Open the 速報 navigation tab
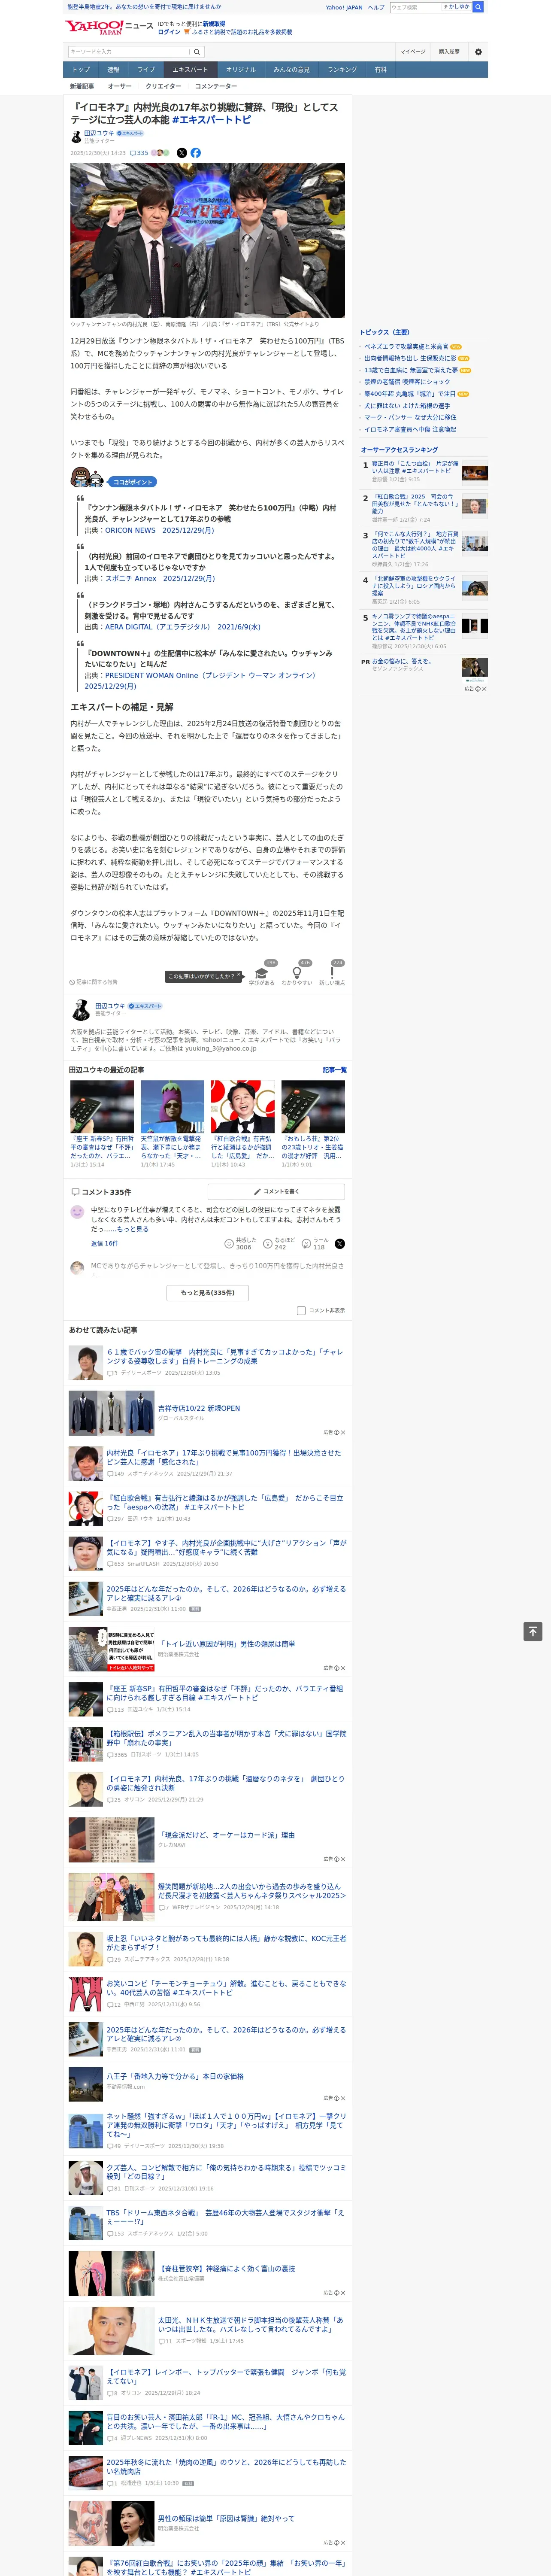This screenshot has height=2576, width=551. [x=113, y=70]
